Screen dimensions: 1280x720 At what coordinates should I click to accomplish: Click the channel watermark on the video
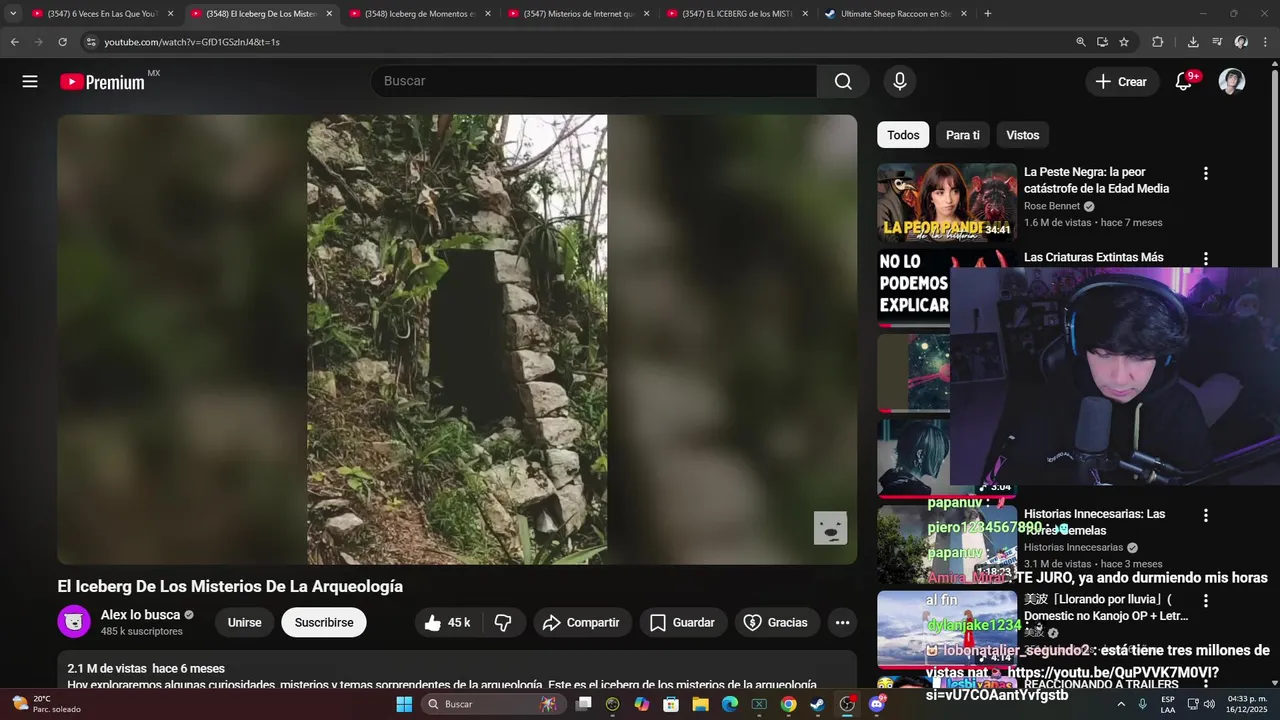pyautogui.click(x=830, y=528)
